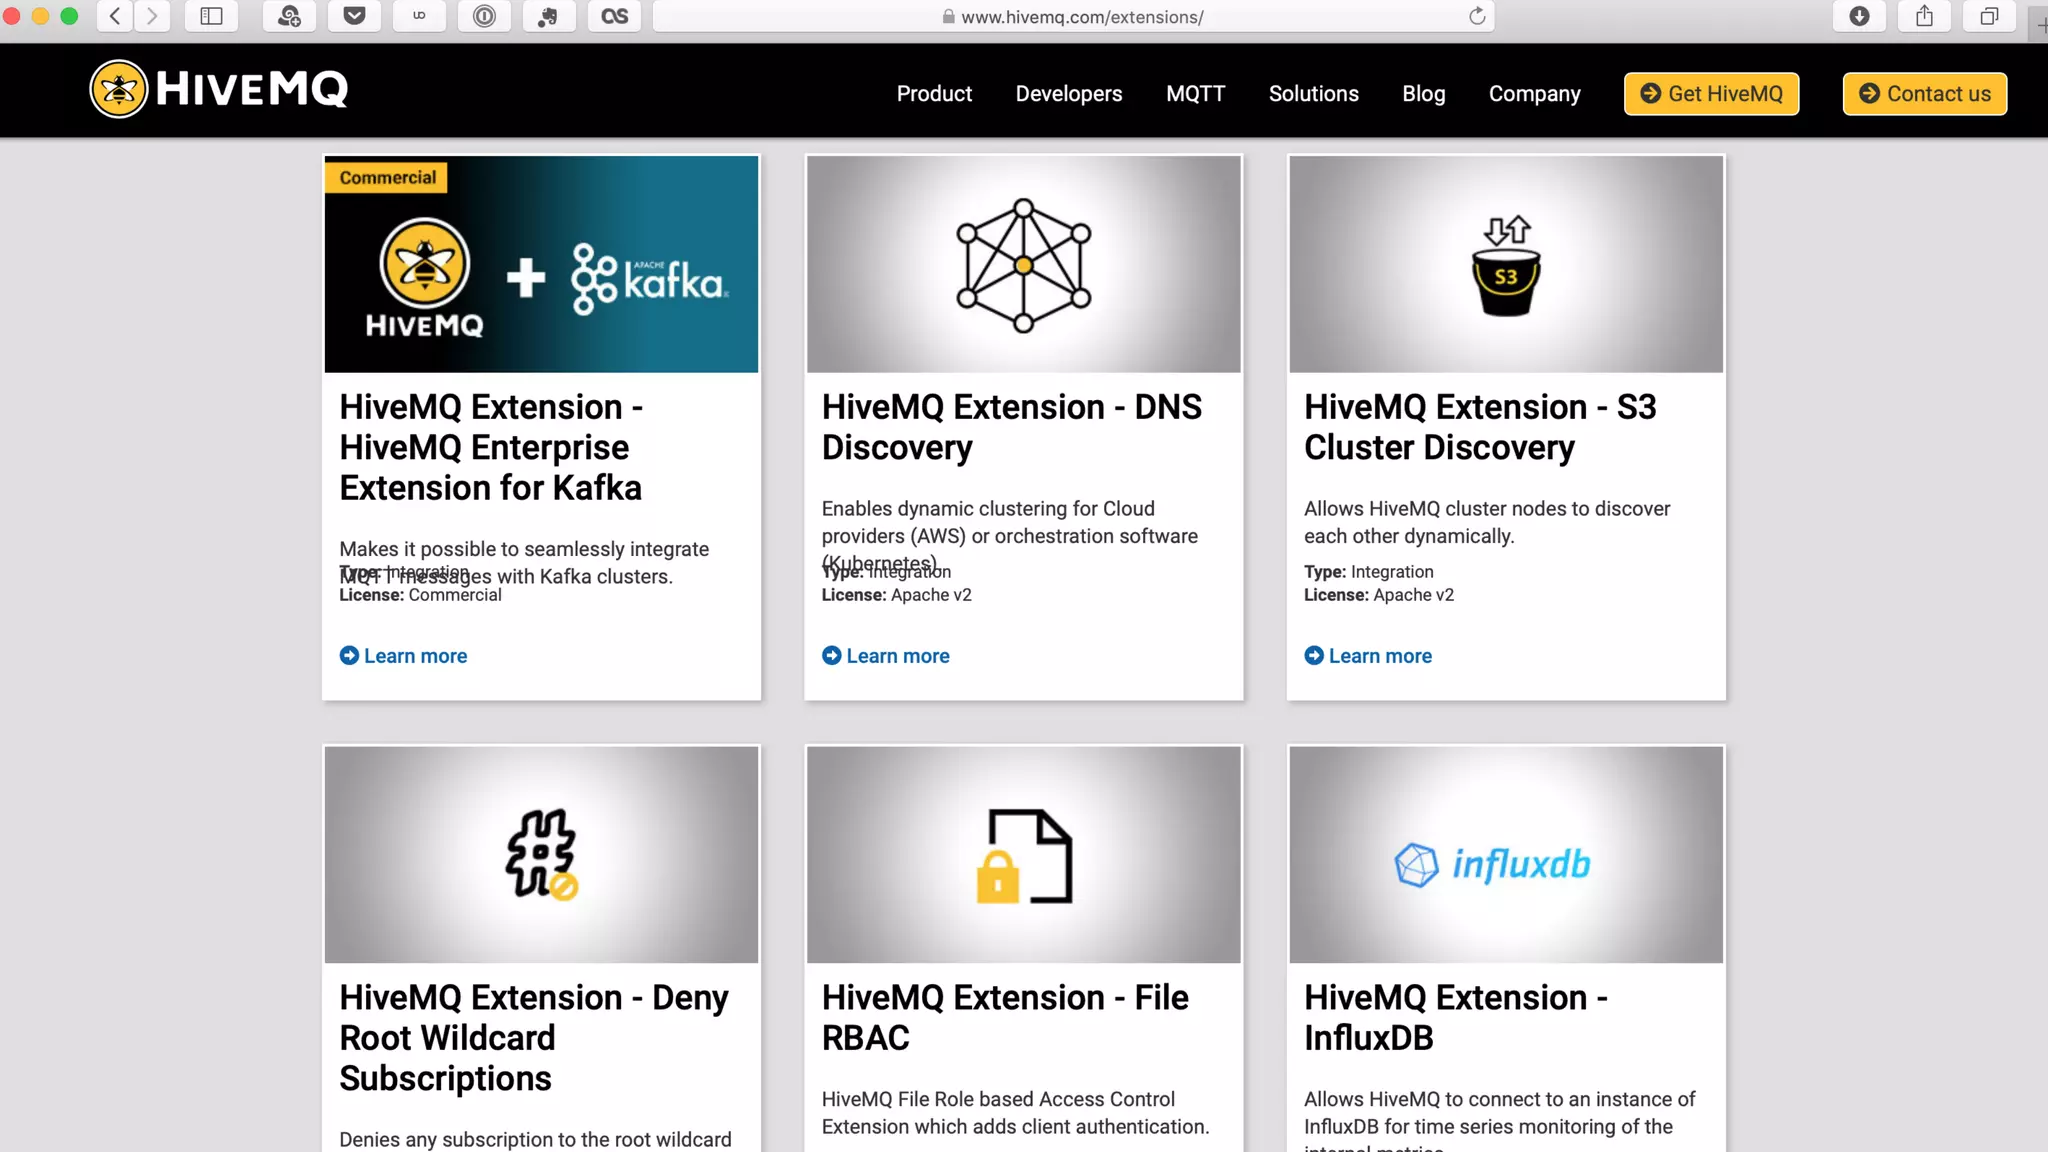Image resolution: width=2048 pixels, height=1152 pixels.
Task: Click the Pocket extension icon
Action: click(354, 16)
